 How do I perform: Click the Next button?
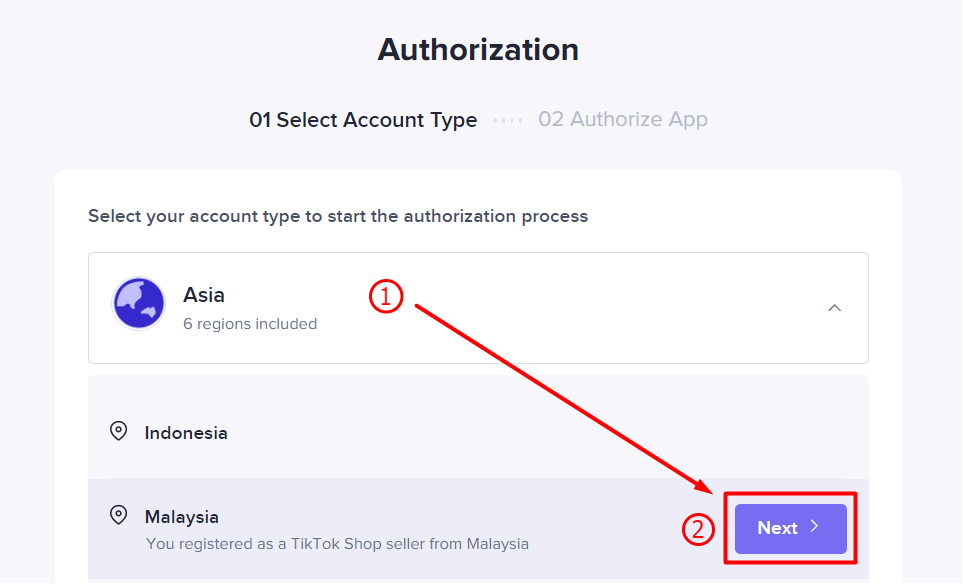[x=790, y=529]
